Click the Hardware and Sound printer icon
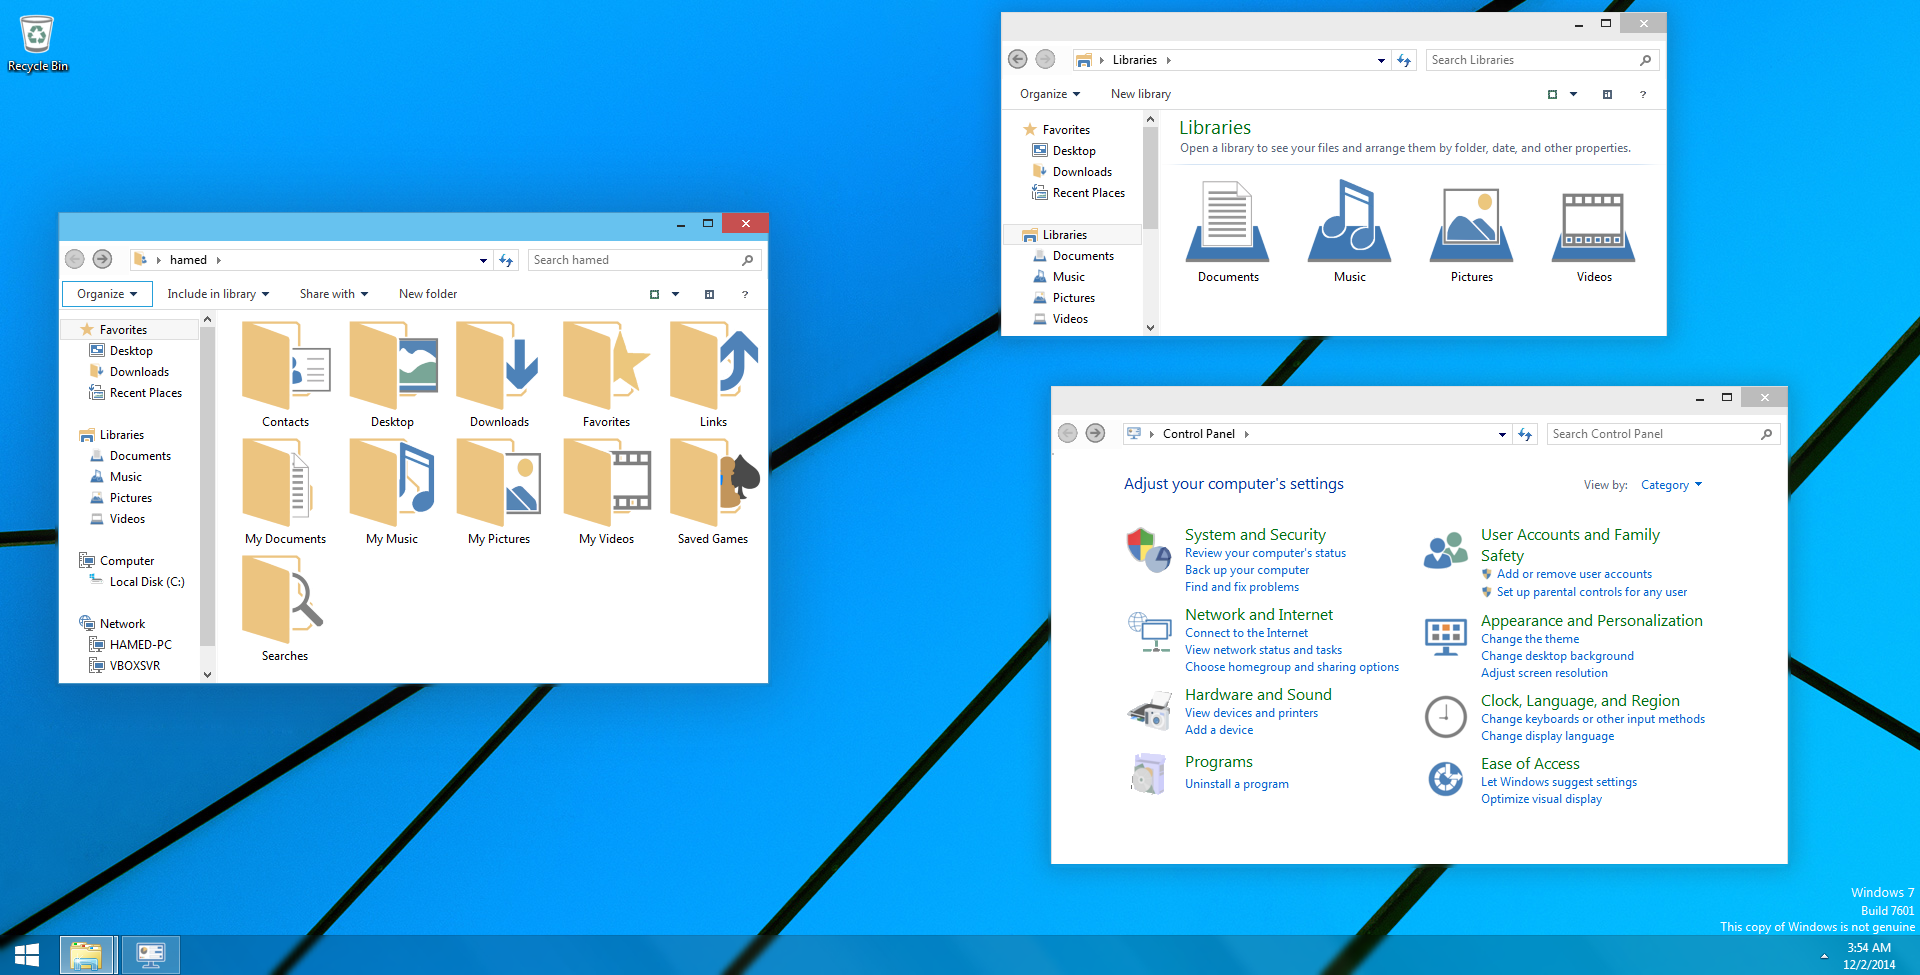This screenshot has width=1920, height=975. point(1149,712)
